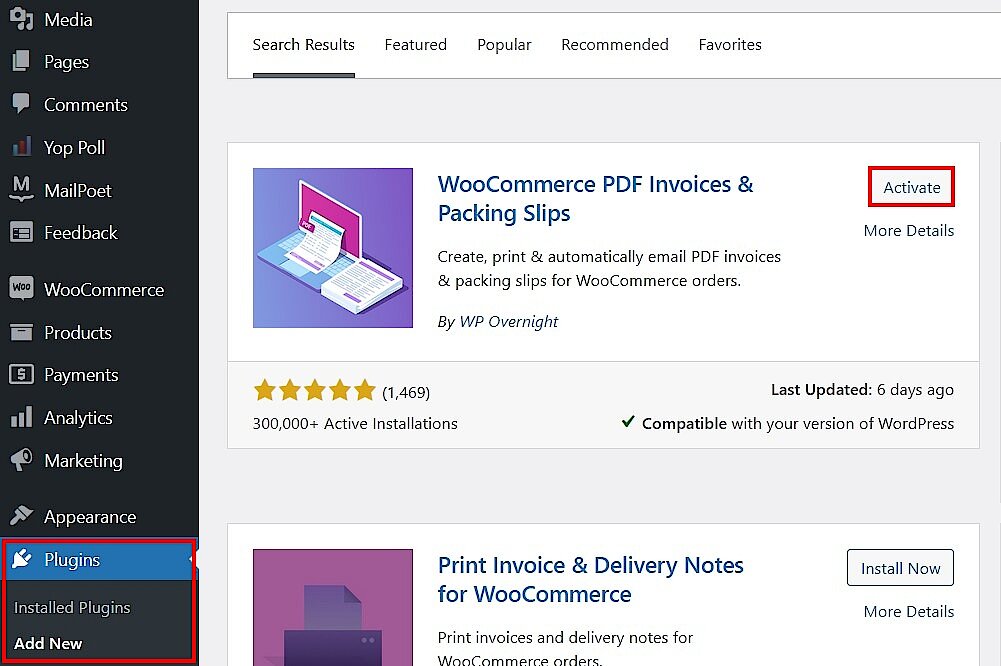Screen dimensions: 1001x666
Task: Open WooCommerce via its logo icon
Action: pyautogui.click(x=20, y=289)
